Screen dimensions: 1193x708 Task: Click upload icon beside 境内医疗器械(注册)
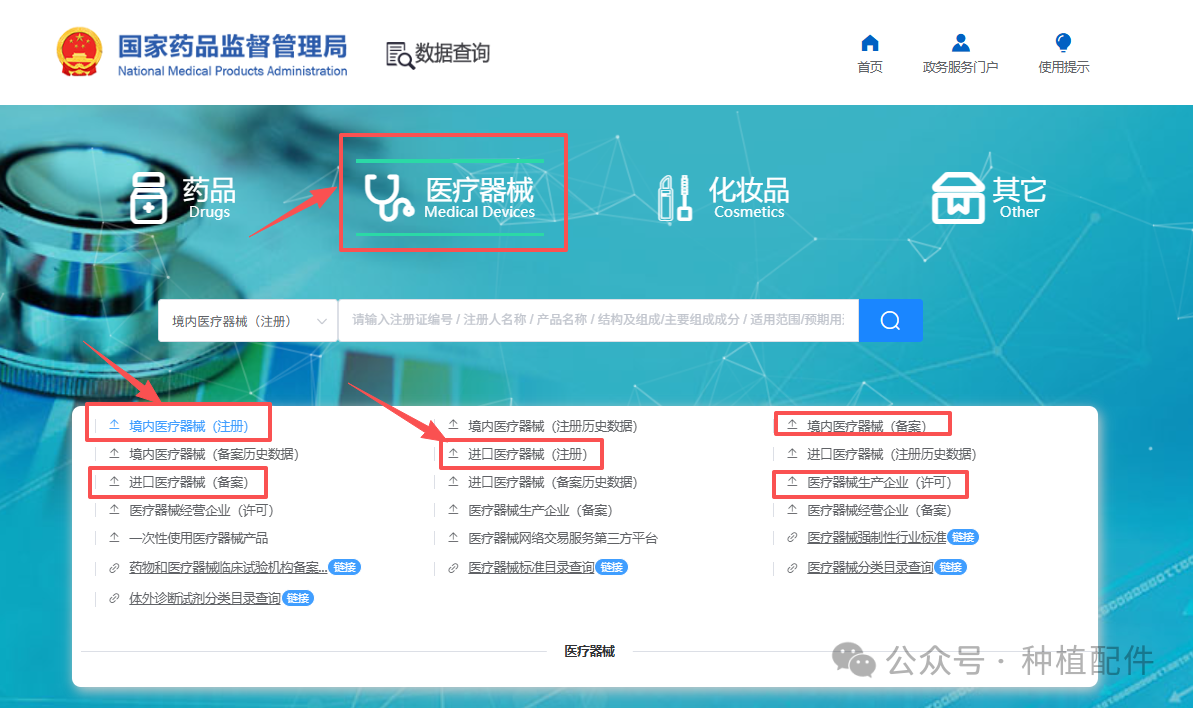point(114,425)
